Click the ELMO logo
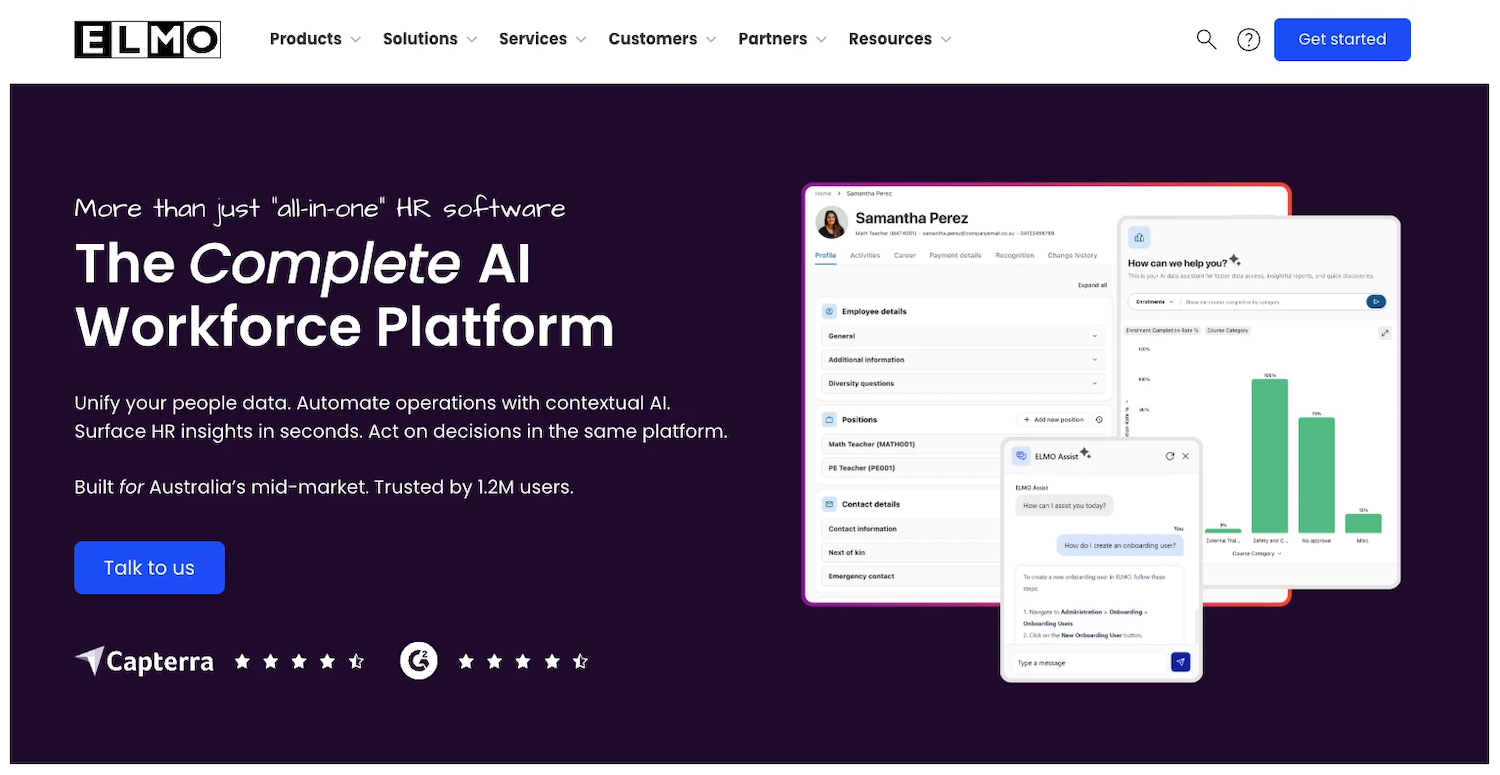This screenshot has height=775, width=1500. (x=147, y=39)
